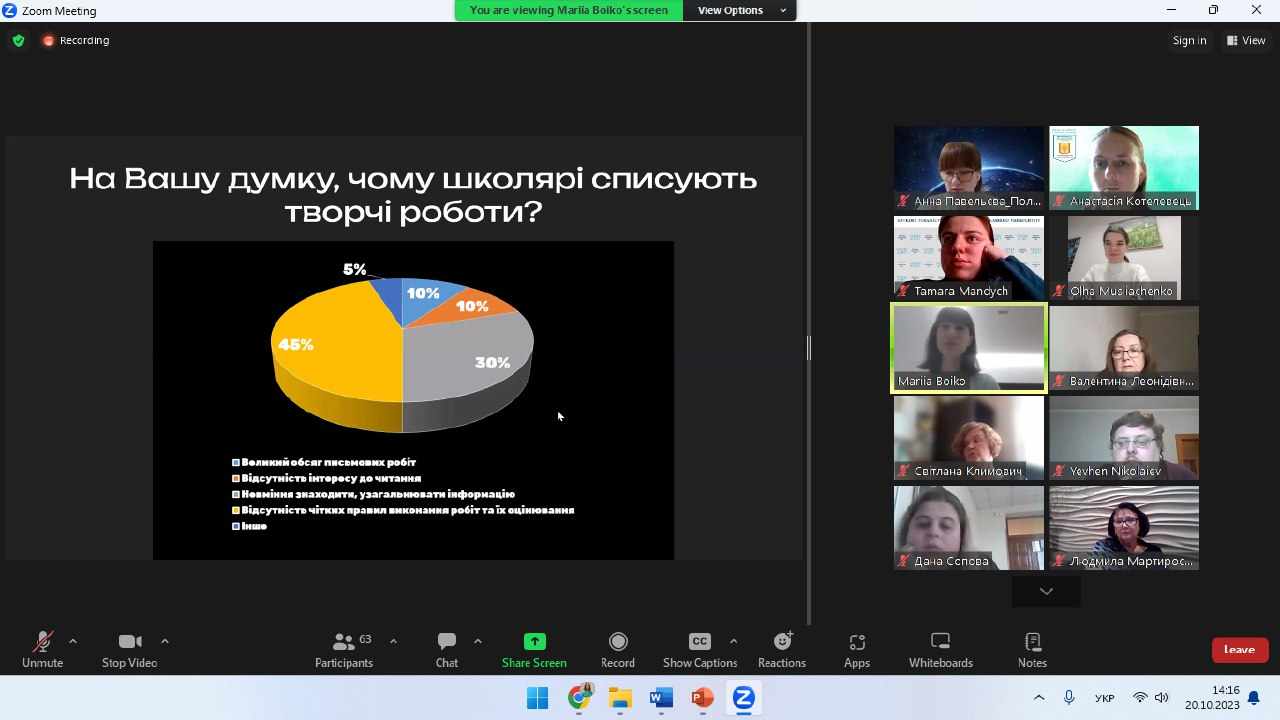Open Whiteboards
The image size is (1280, 720).
pos(940,649)
